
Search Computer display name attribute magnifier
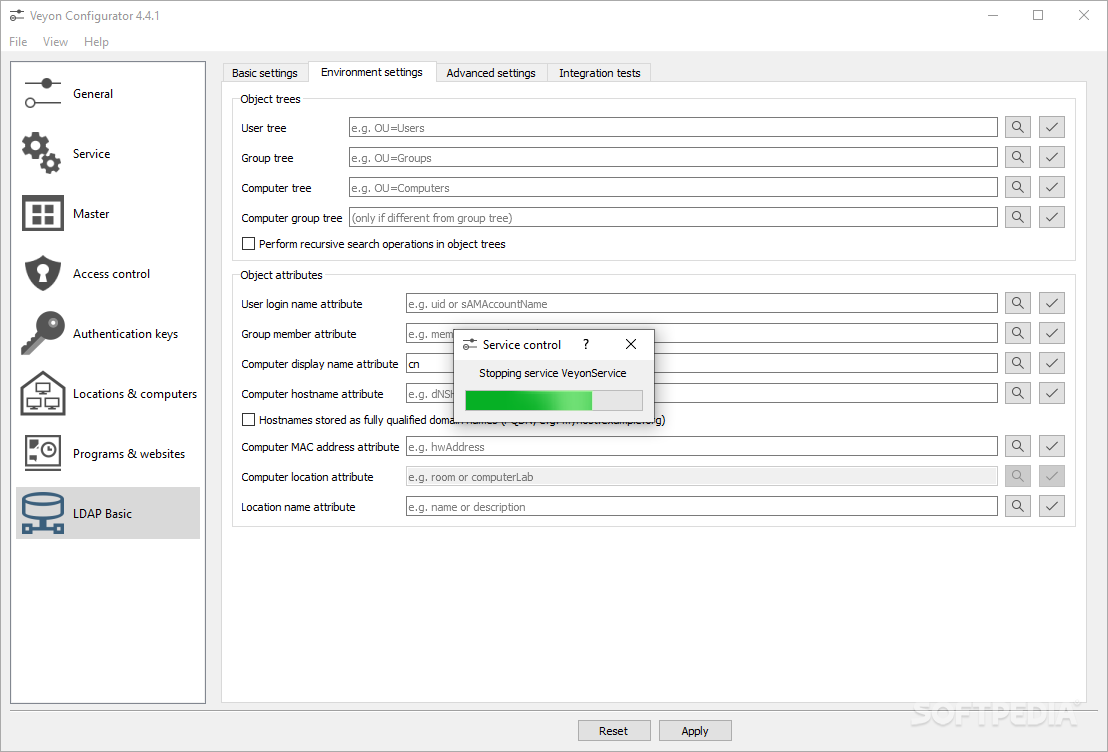pyautogui.click(x=1018, y=363)
